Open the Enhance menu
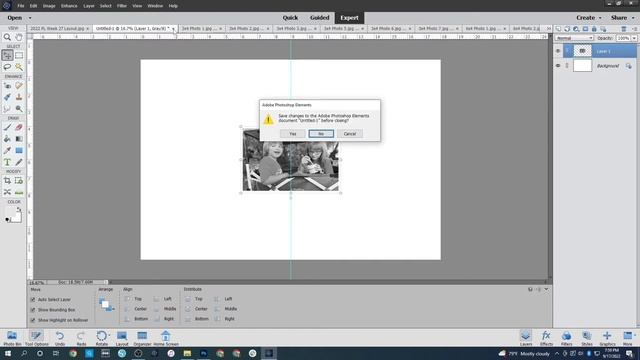Image resolution: width=640 pixels, height=360 pixels. point(69,6)
